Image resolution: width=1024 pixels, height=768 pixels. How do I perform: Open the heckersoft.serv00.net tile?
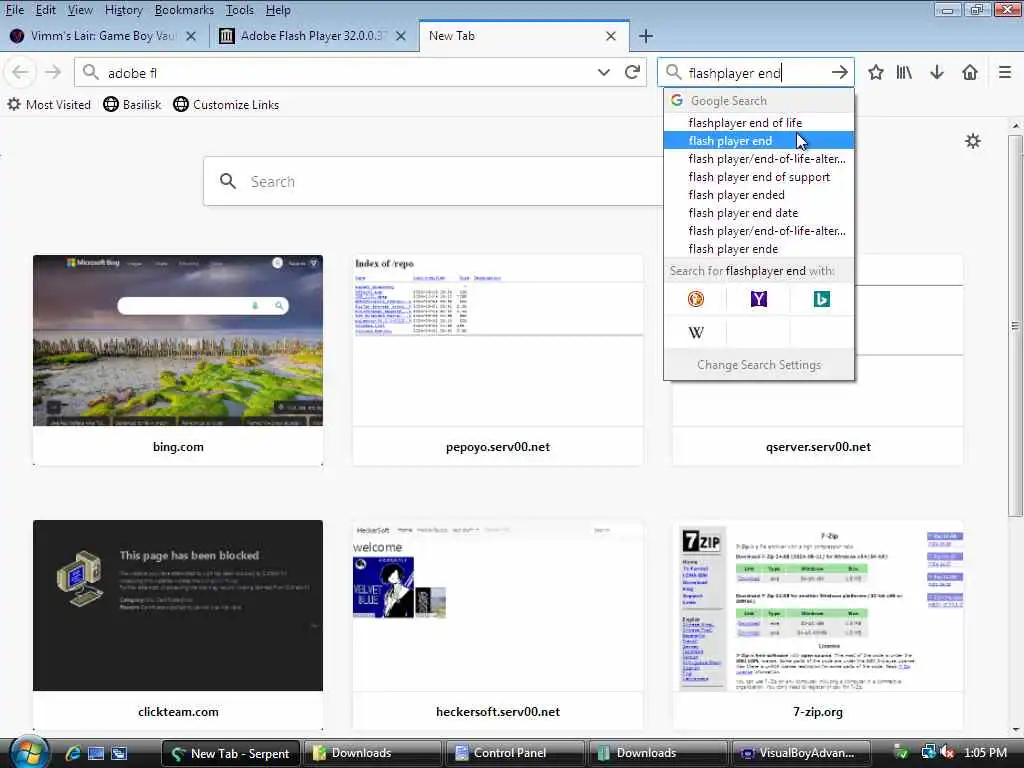(498, 624)
